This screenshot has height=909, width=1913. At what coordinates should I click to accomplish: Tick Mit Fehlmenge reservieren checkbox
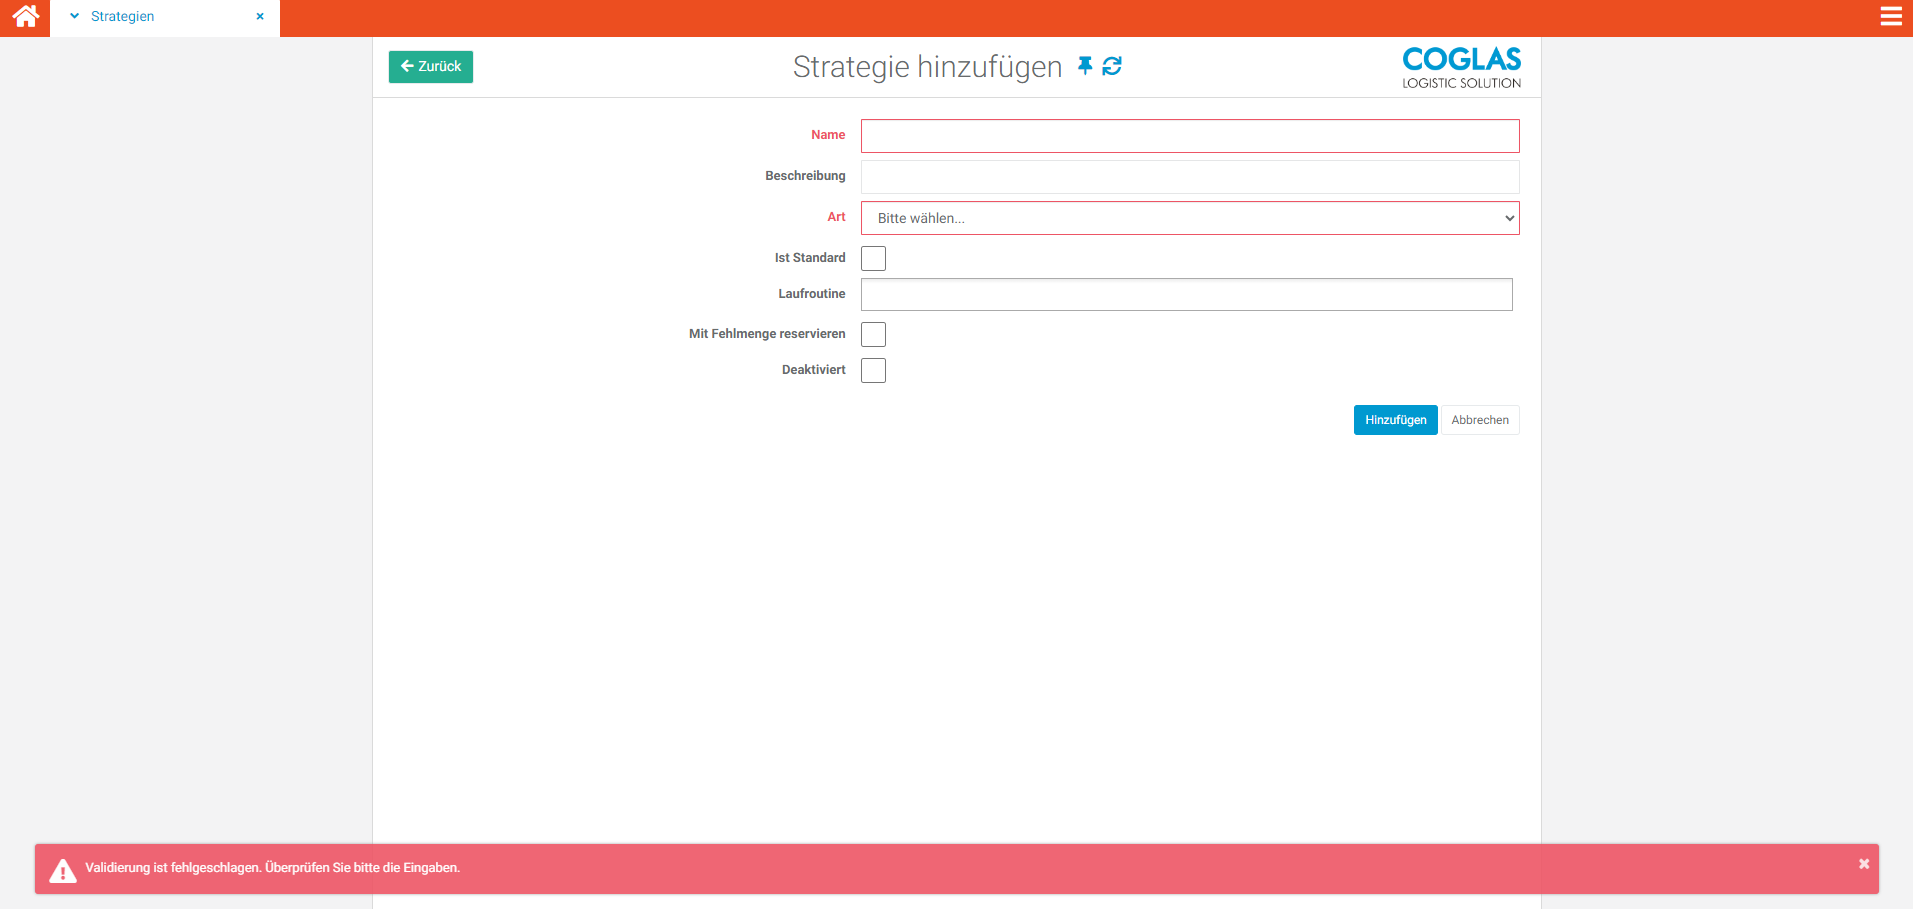(x=873, y=335)
